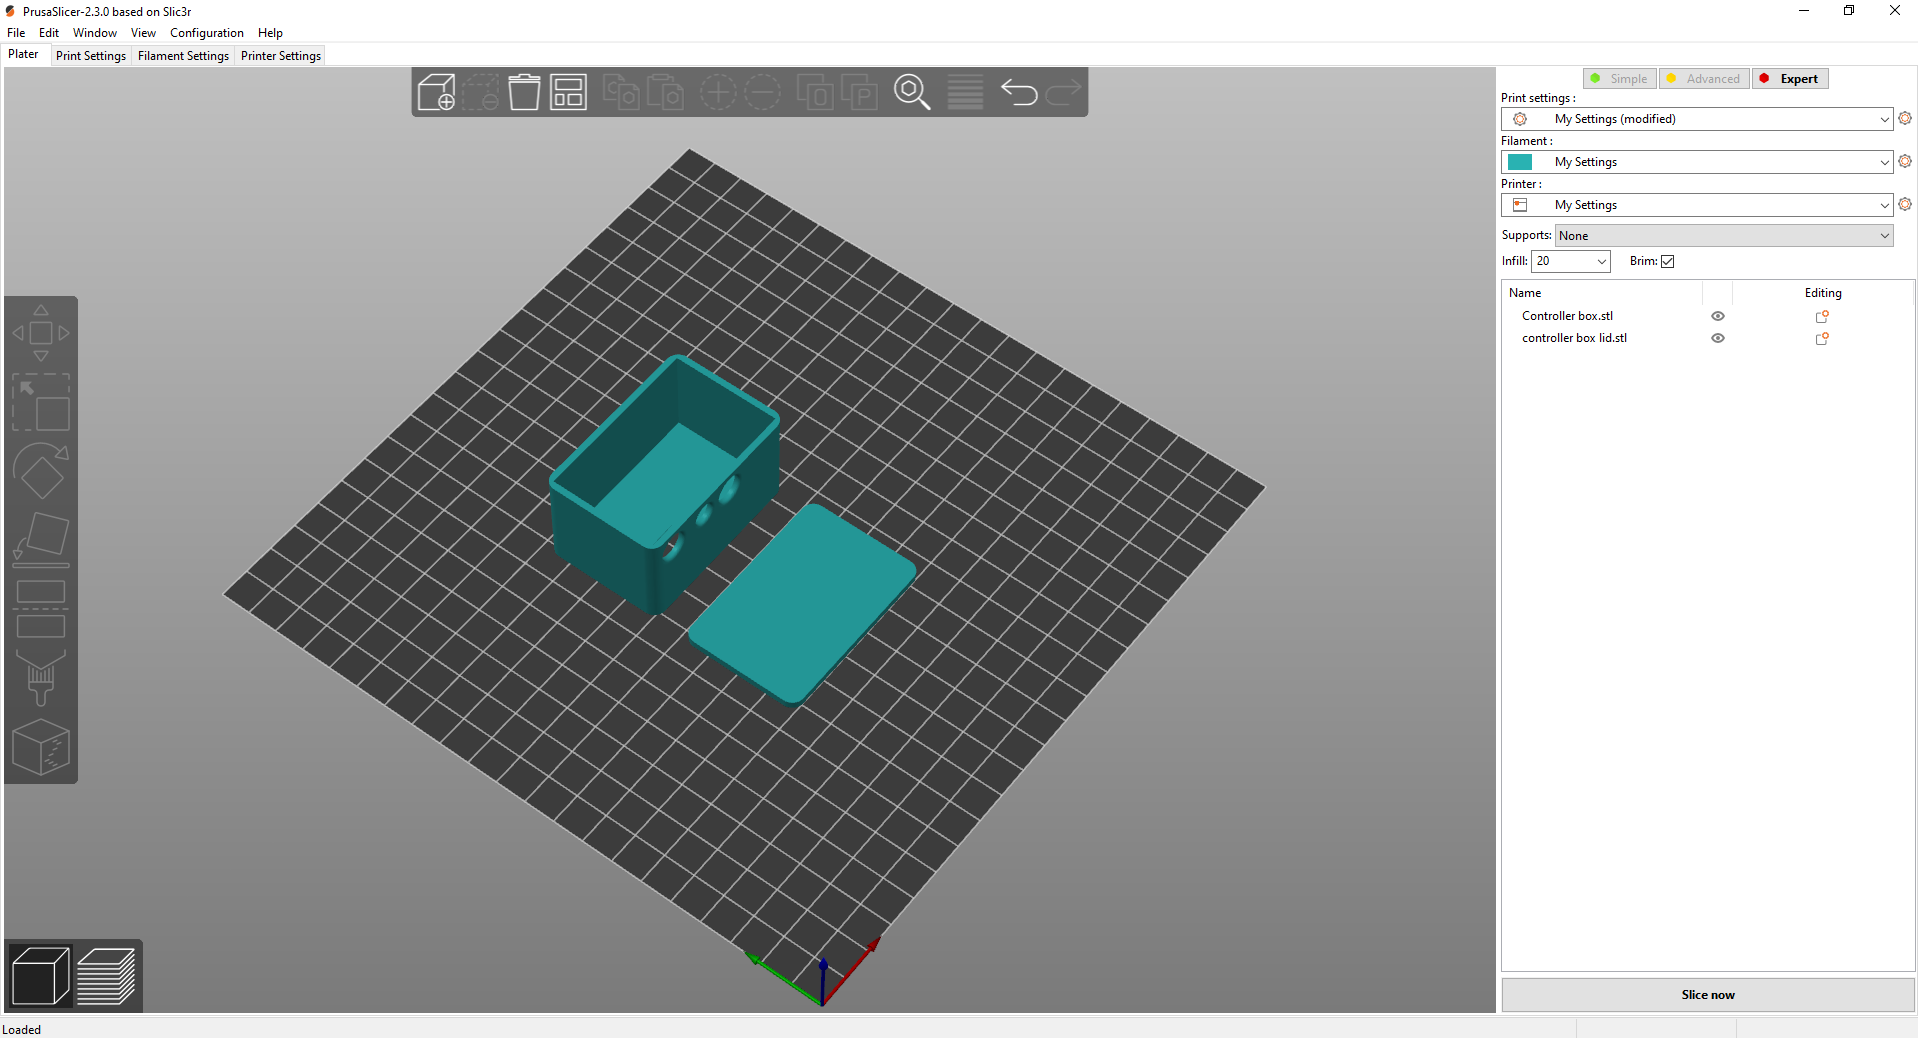Click the Arrange objects icon

(567, 92)
